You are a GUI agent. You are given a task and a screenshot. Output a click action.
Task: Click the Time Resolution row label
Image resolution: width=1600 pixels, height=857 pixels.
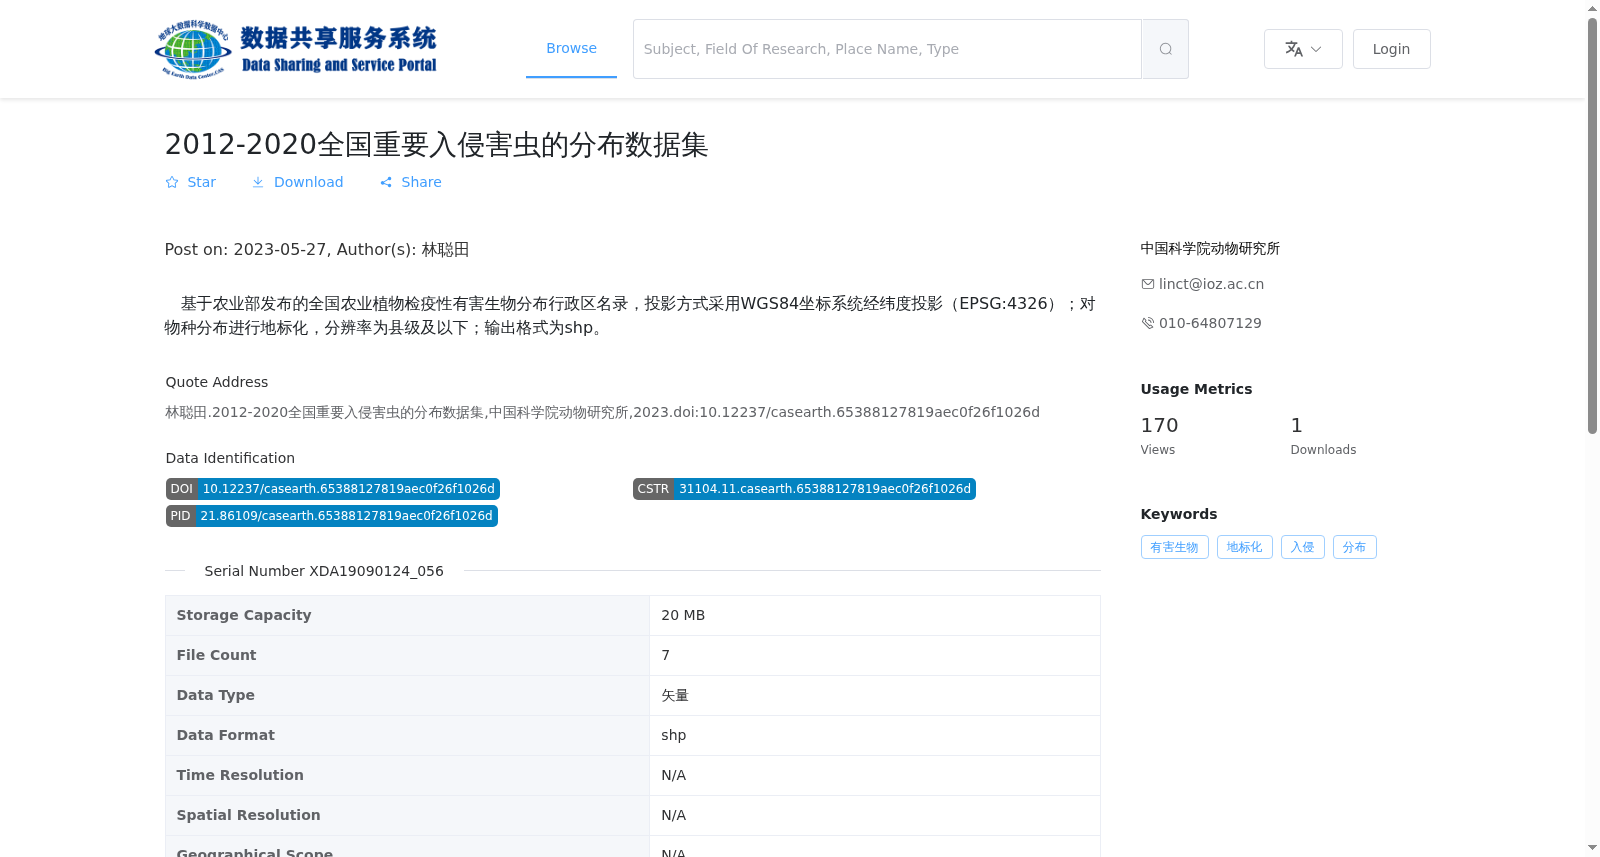point(240,775)
